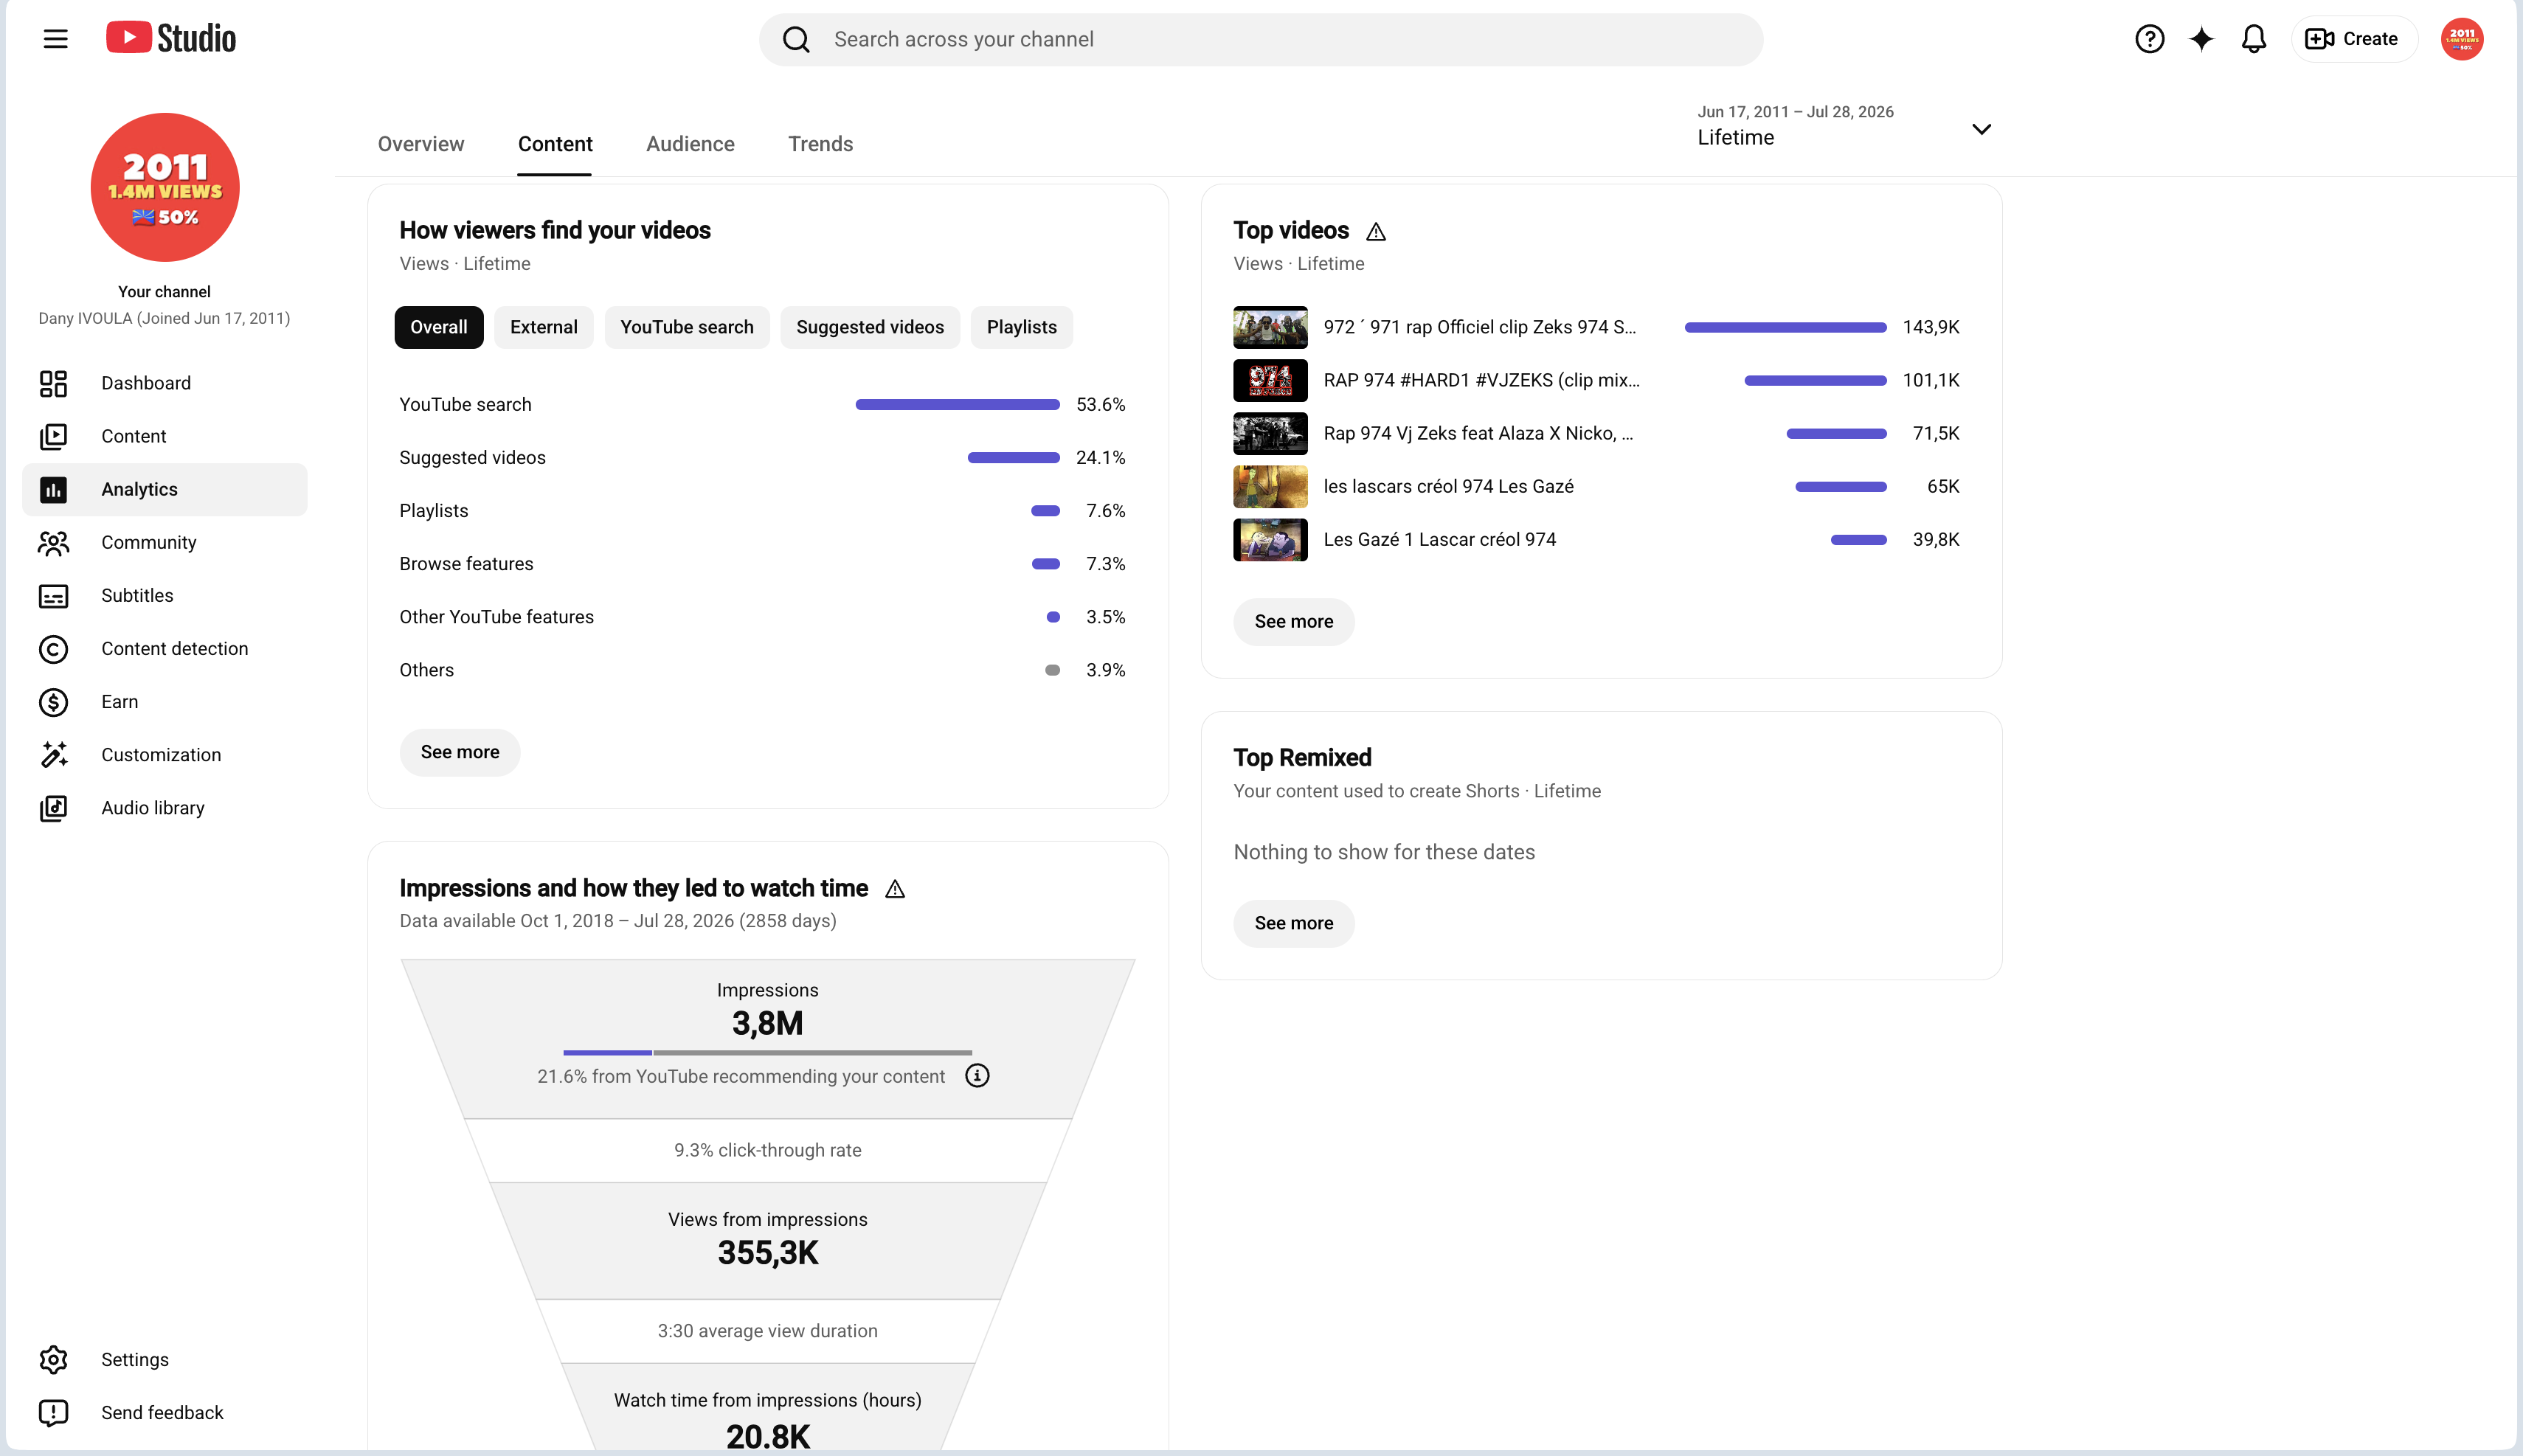Open thumbnail of 972 971 rap video

[1270, 327]
